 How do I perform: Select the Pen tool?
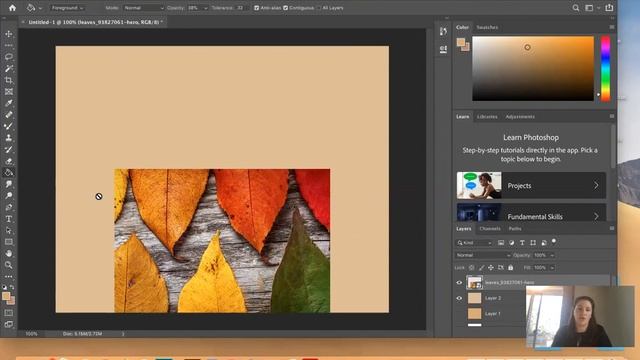(x=9, y=207)
